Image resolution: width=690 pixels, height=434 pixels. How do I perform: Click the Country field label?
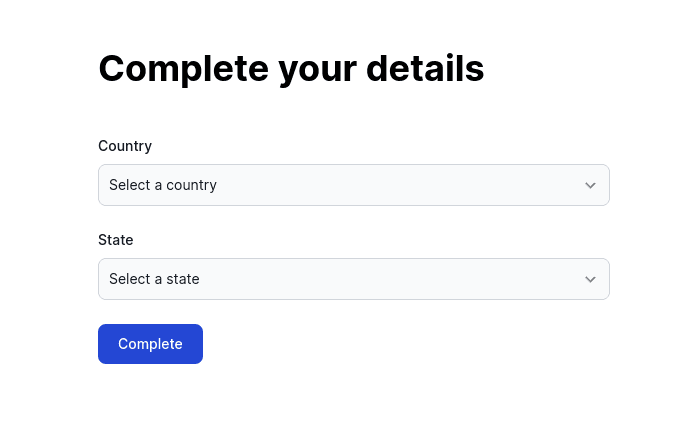click(x=125, y=146)
